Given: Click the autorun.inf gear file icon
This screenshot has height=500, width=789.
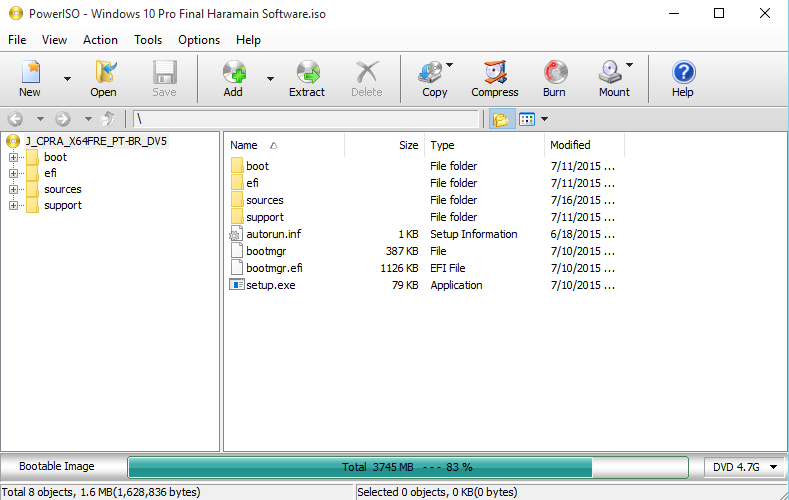Looking at the screenshot, I should [236, 234].
